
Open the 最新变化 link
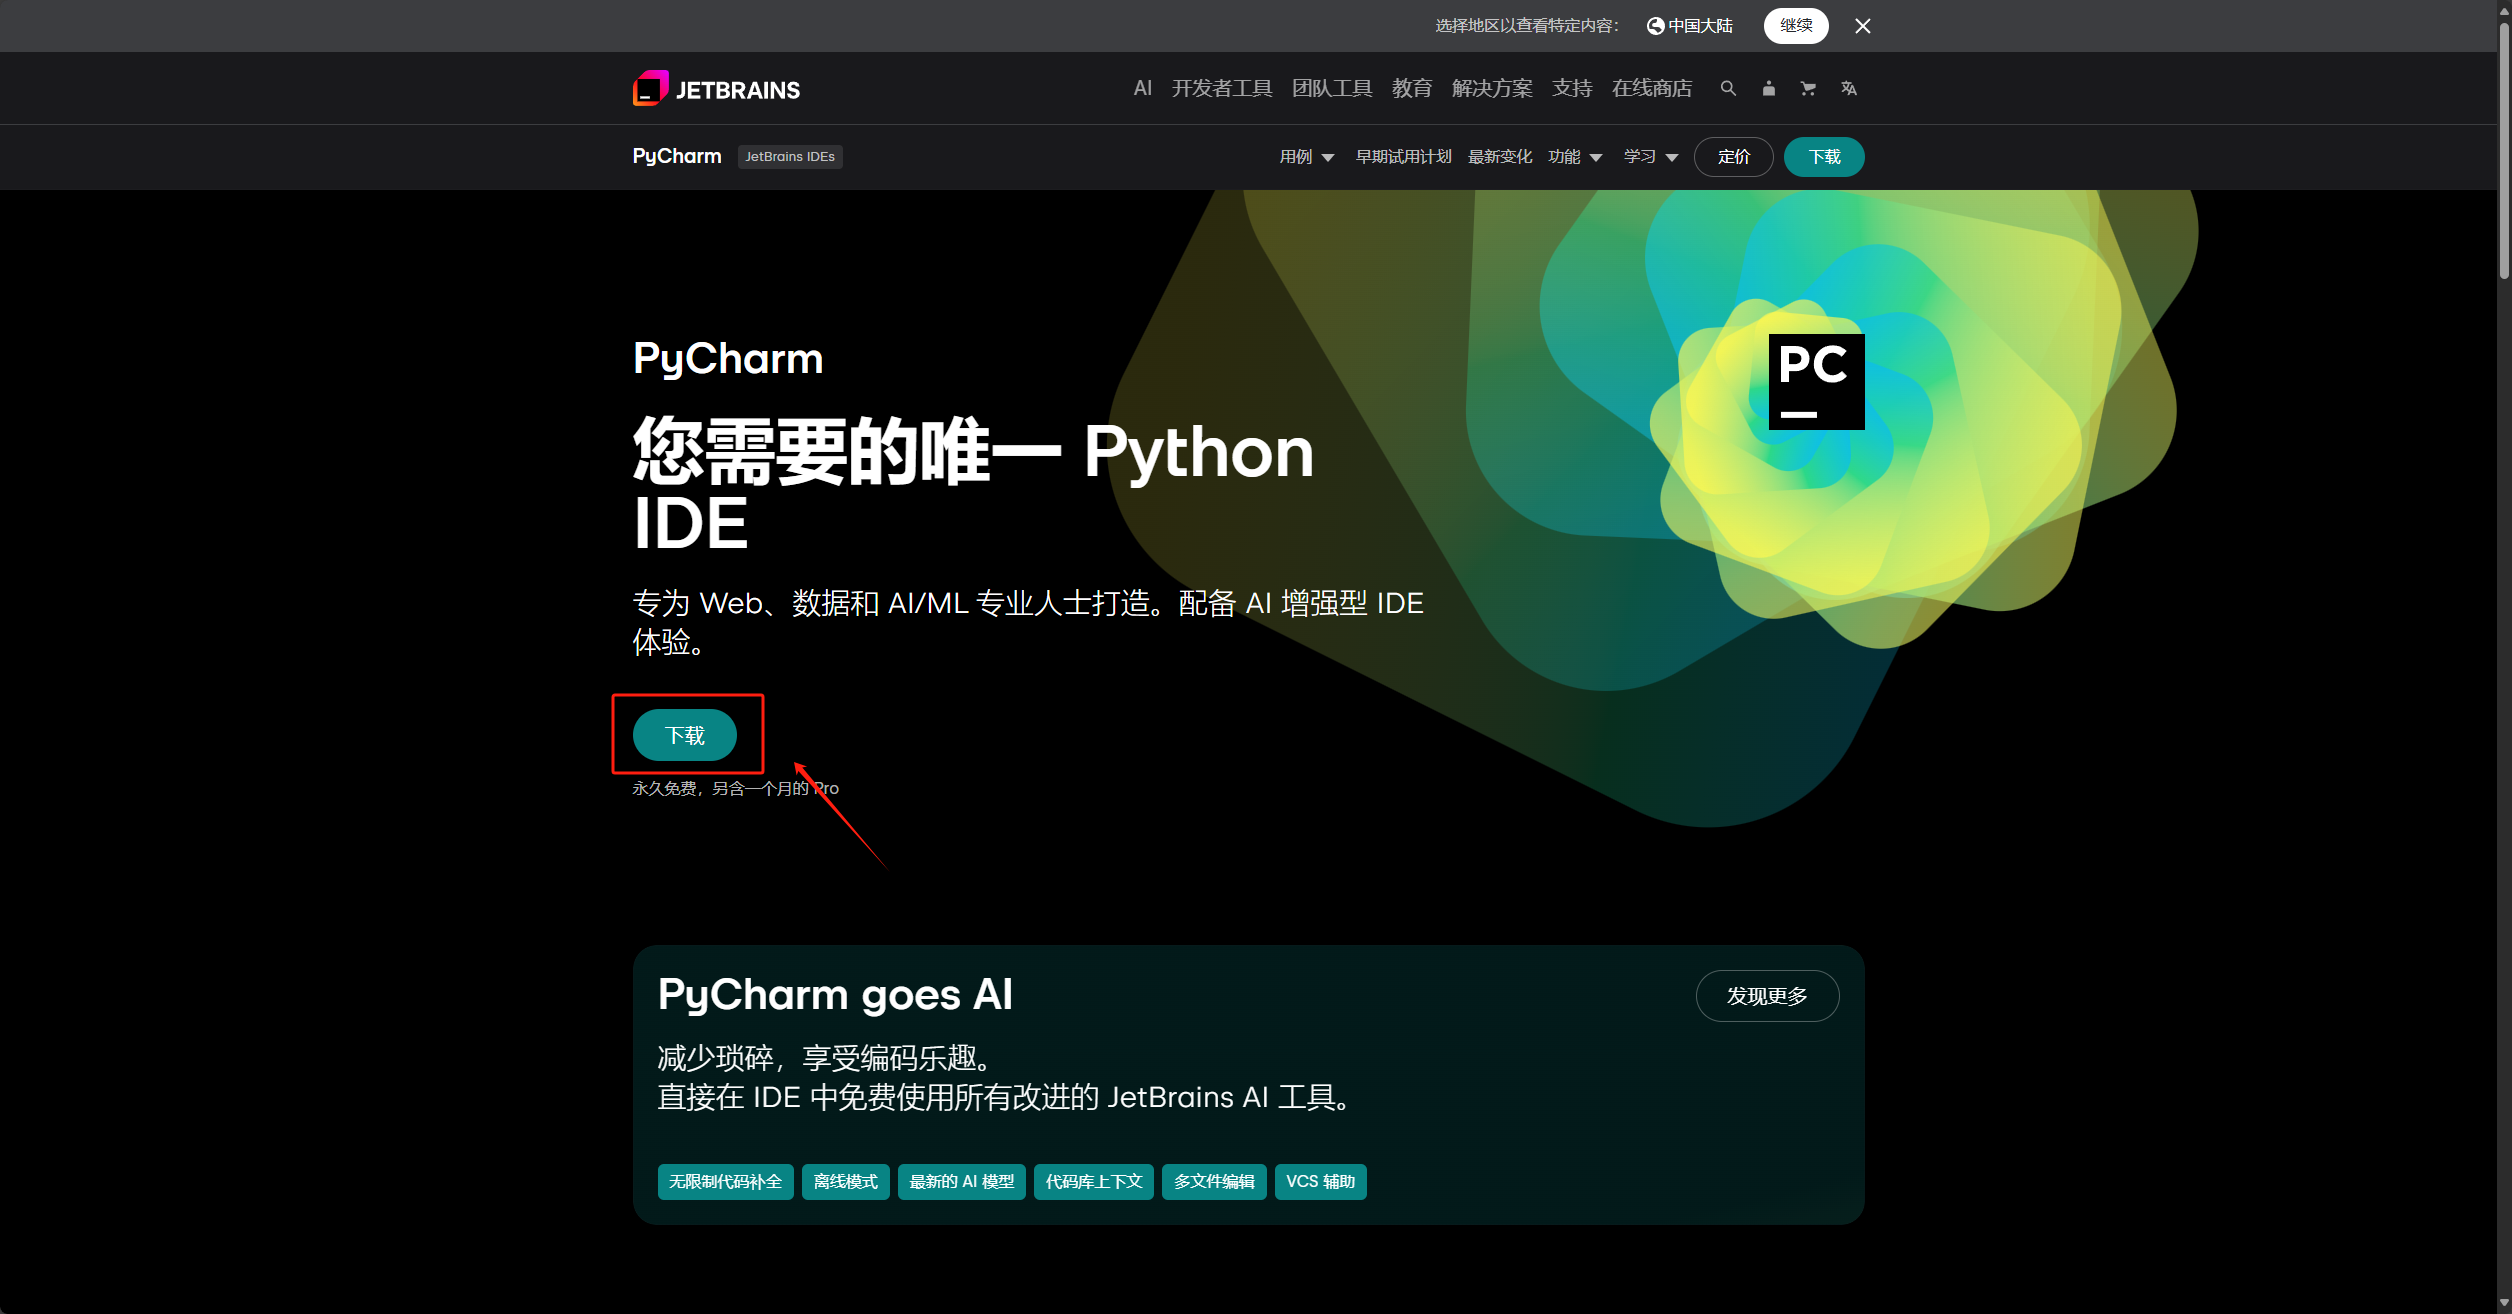pyautogui.click(x=1500, y=157)
